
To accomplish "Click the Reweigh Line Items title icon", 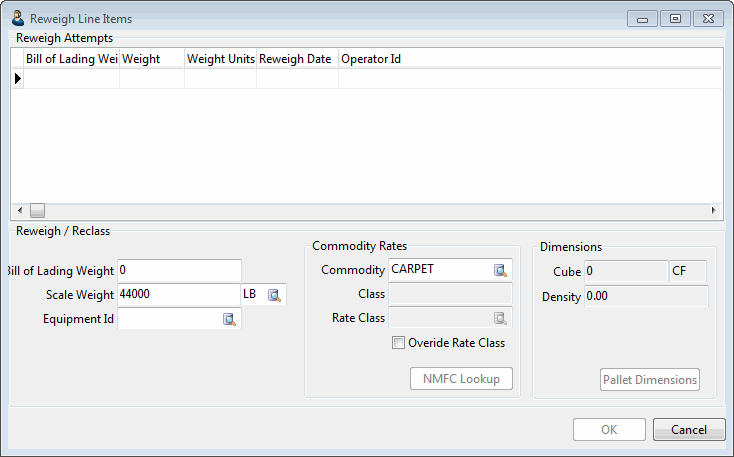I will pos(17,18).
